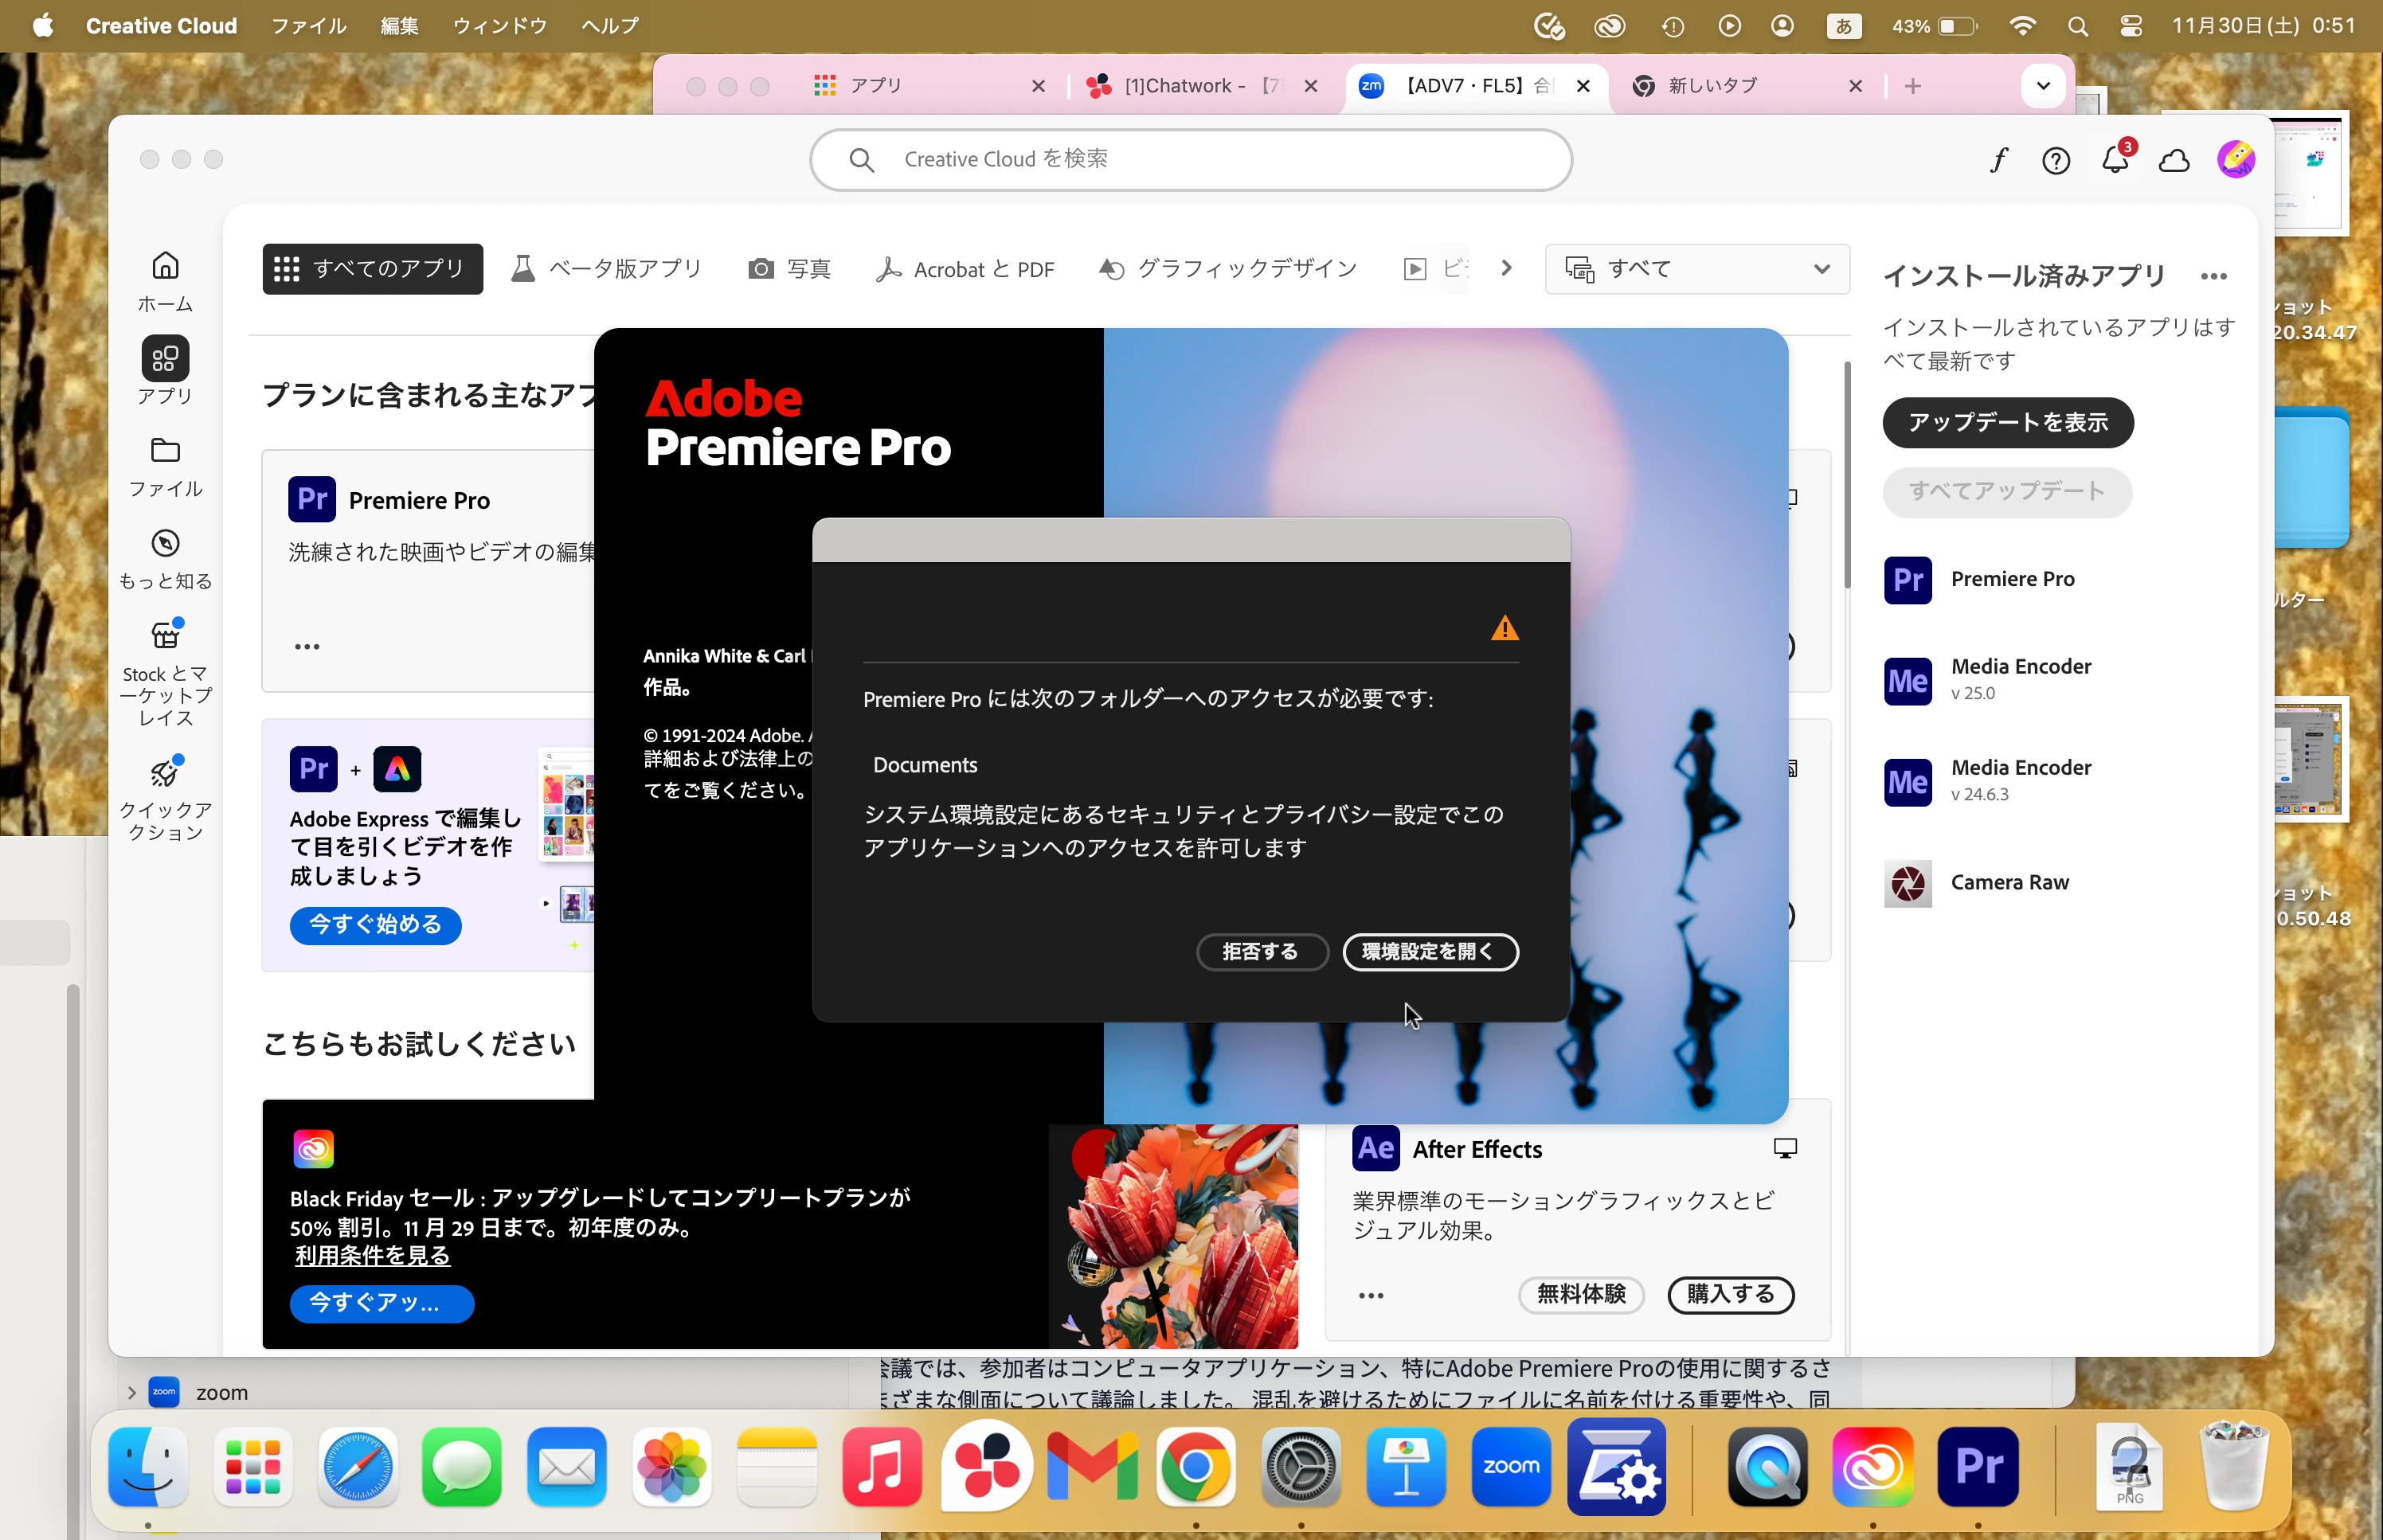Expand the zoom tree item chevron

tap(131, 1392)
